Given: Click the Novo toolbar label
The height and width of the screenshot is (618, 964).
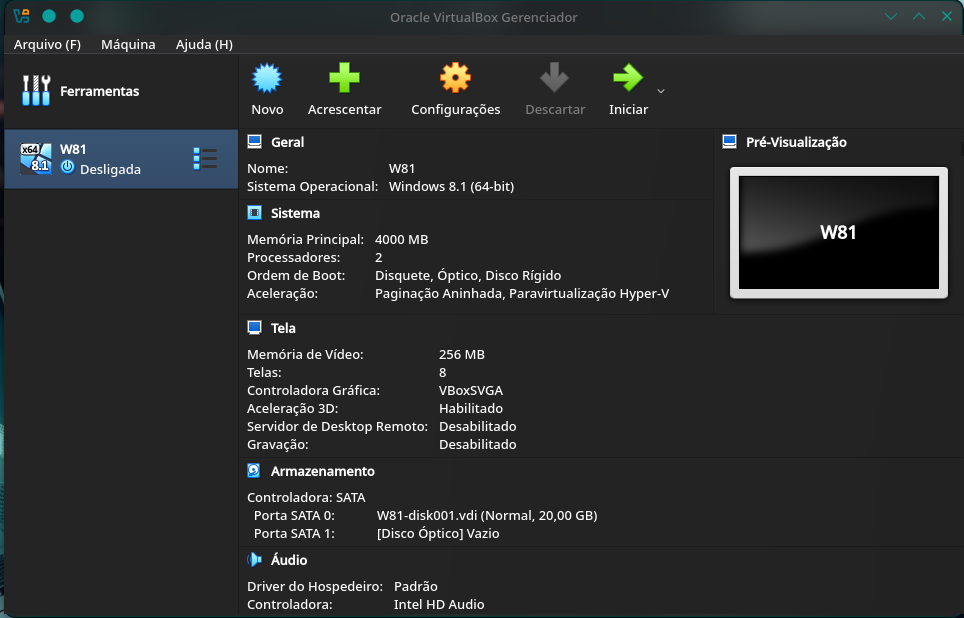Looking at the screenshot, I should pyautogui.click(x=267, y=109).
